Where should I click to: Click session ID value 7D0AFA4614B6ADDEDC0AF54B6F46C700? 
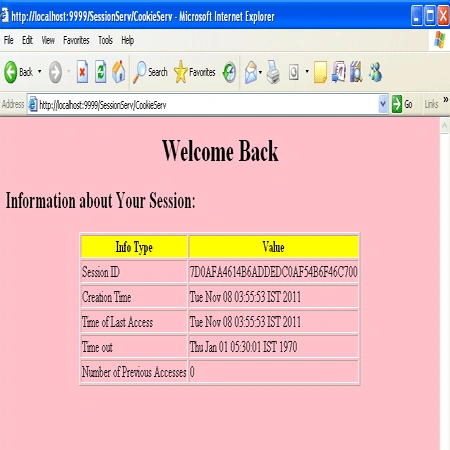[273, 272]
